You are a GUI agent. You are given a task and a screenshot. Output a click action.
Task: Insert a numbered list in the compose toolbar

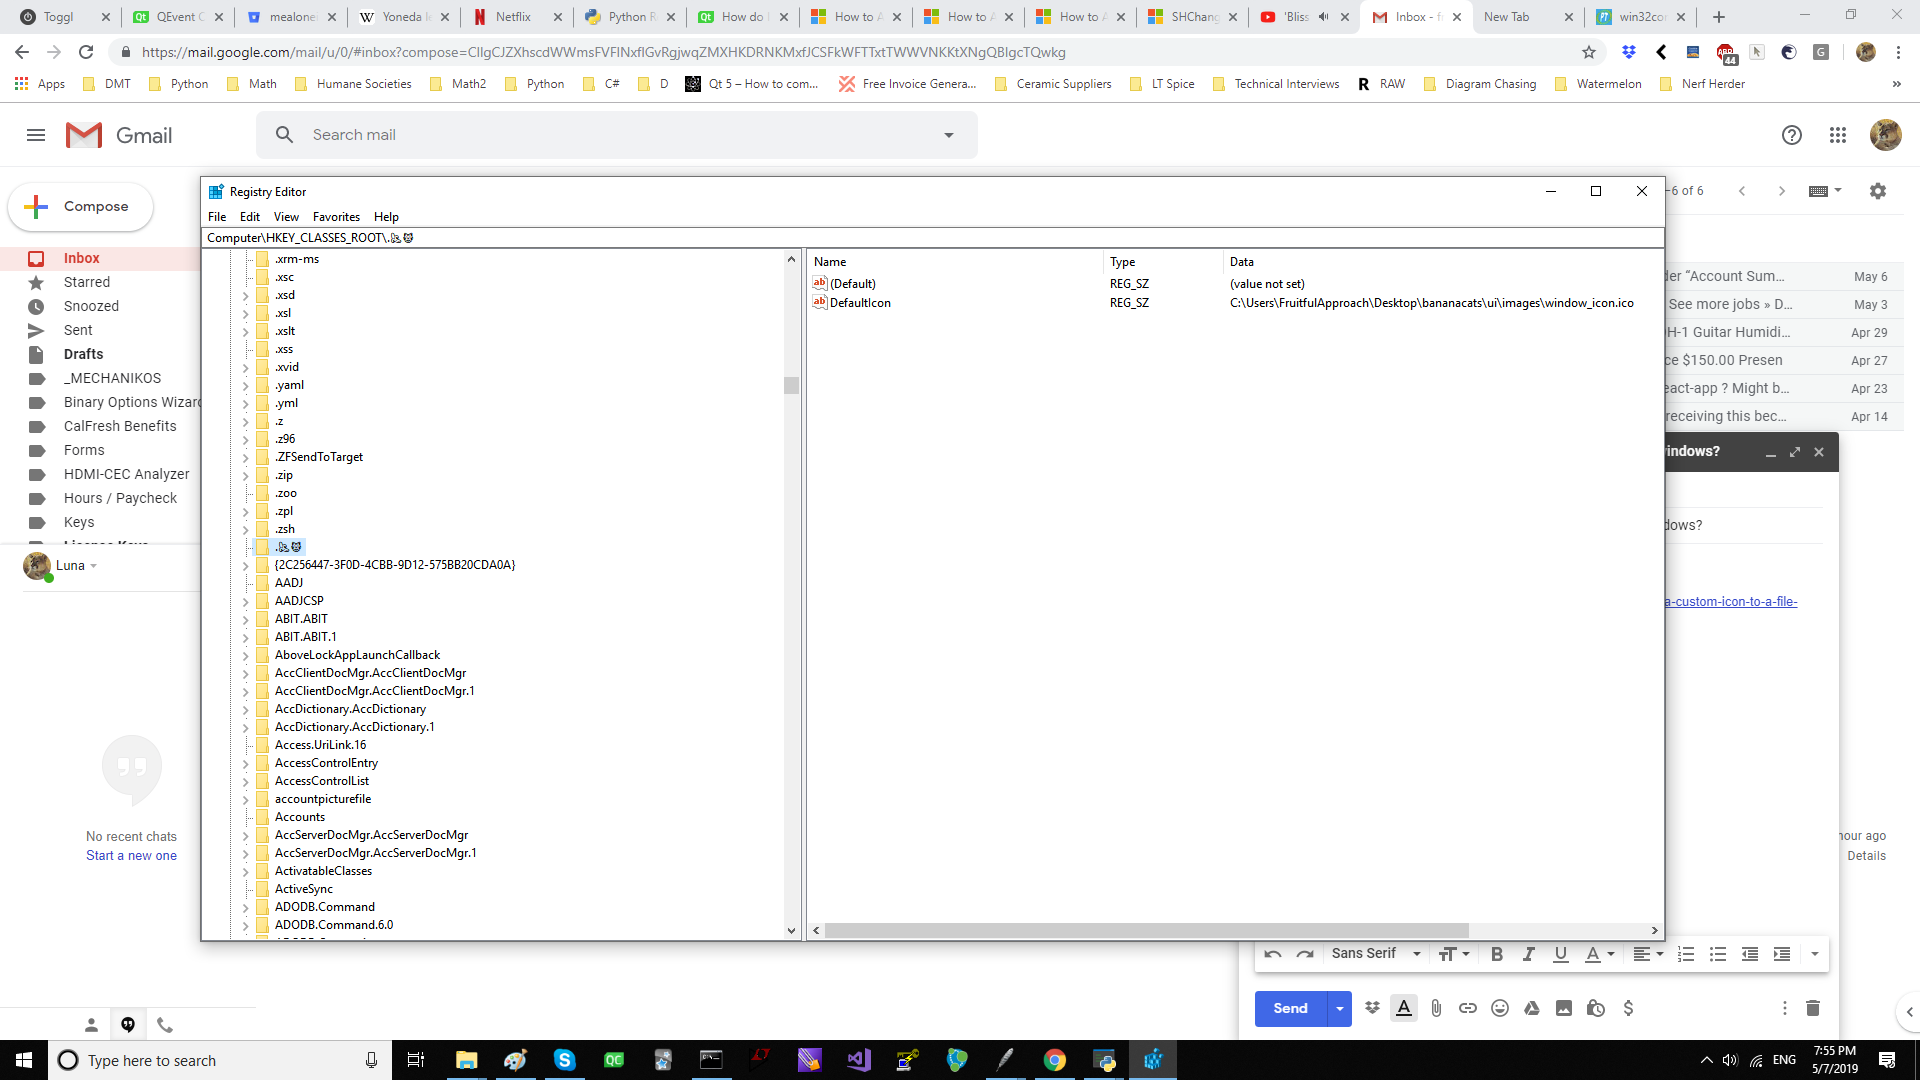click(x=1686, y=954)
